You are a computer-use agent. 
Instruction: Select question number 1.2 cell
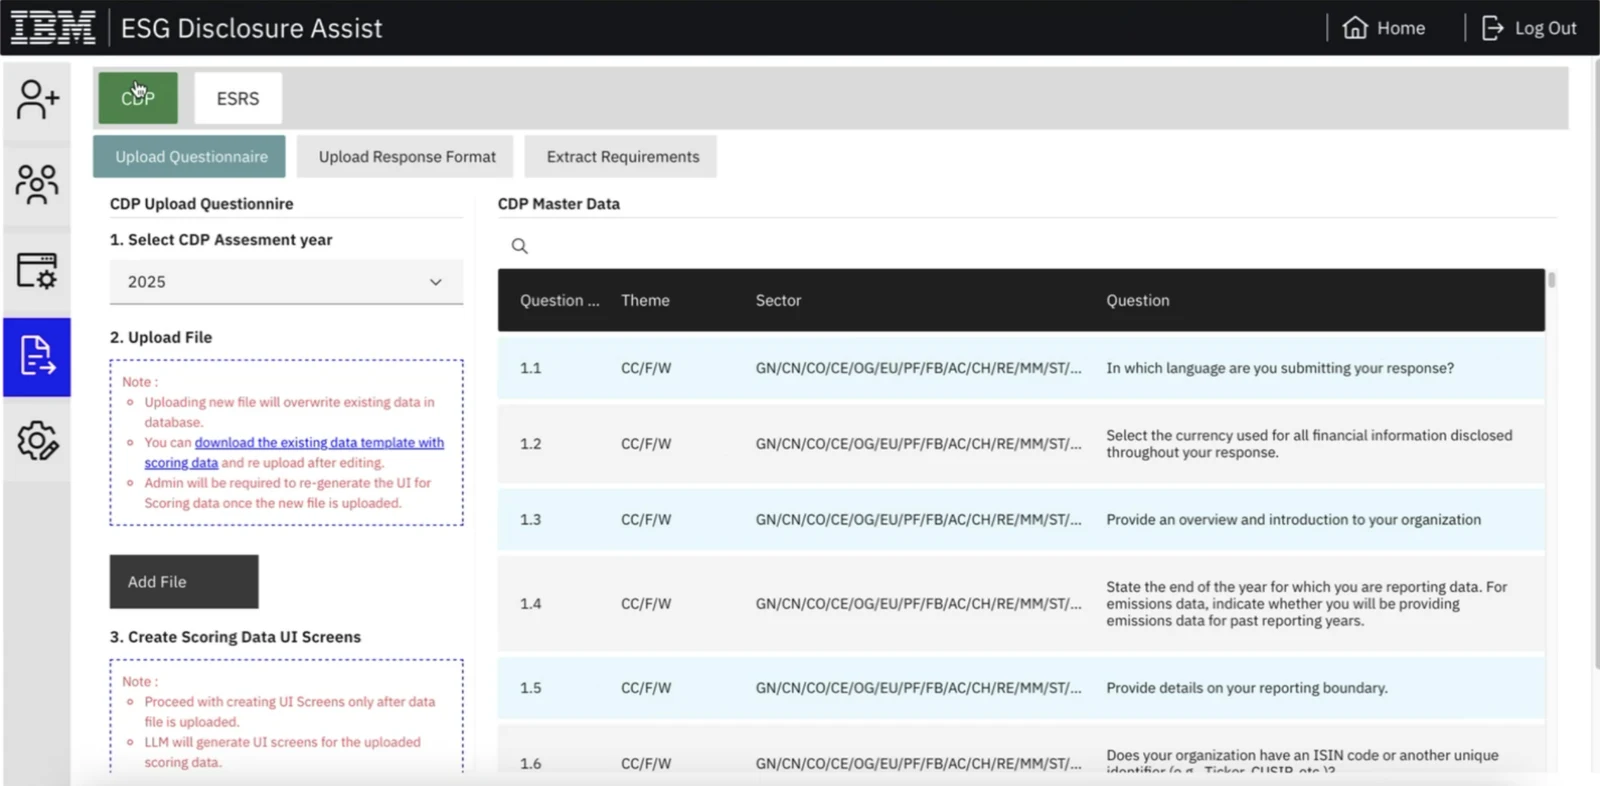530,444
